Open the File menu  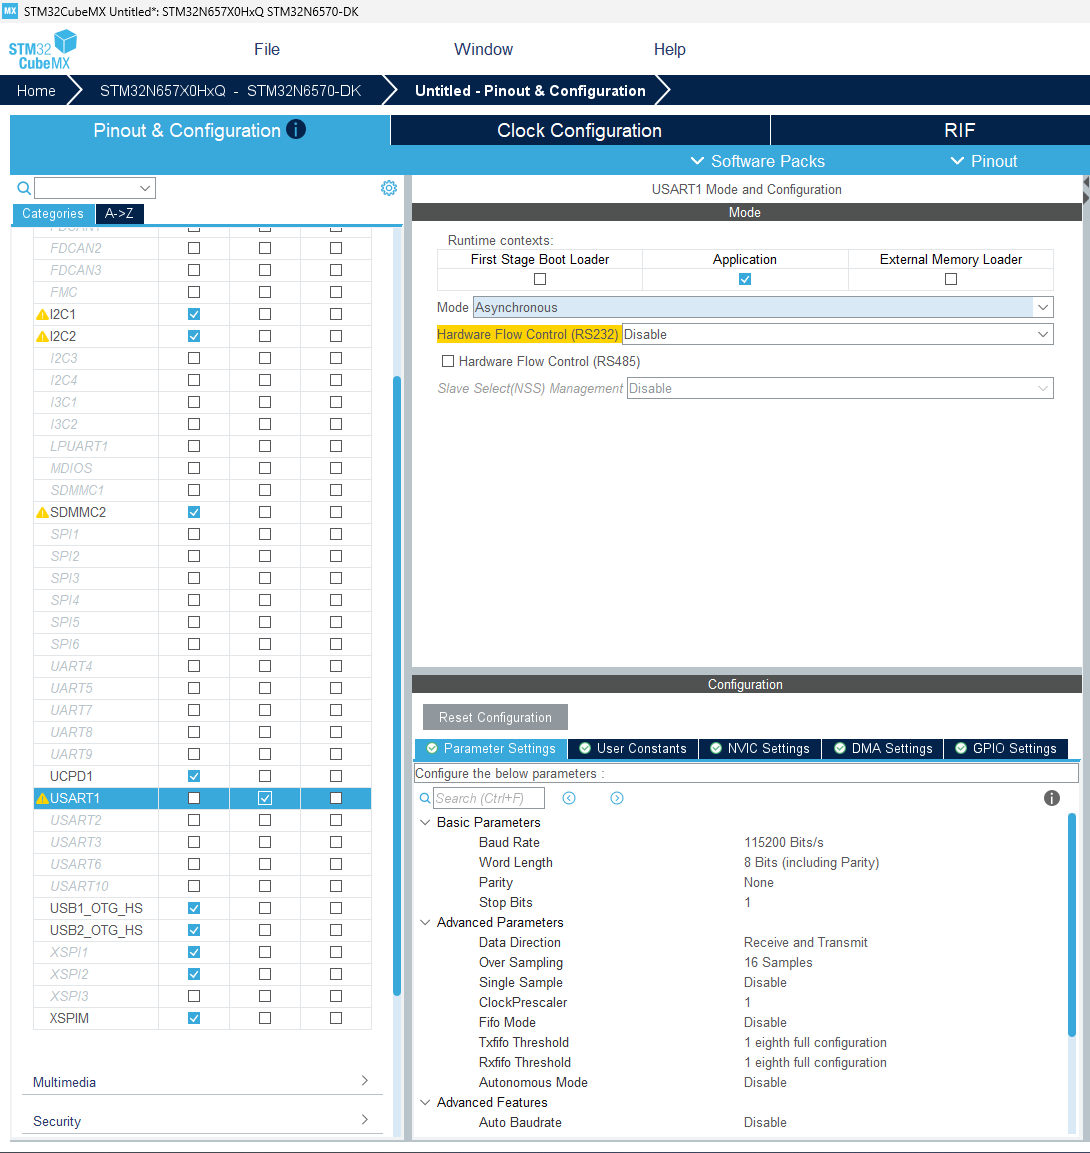tap(267, 49)
